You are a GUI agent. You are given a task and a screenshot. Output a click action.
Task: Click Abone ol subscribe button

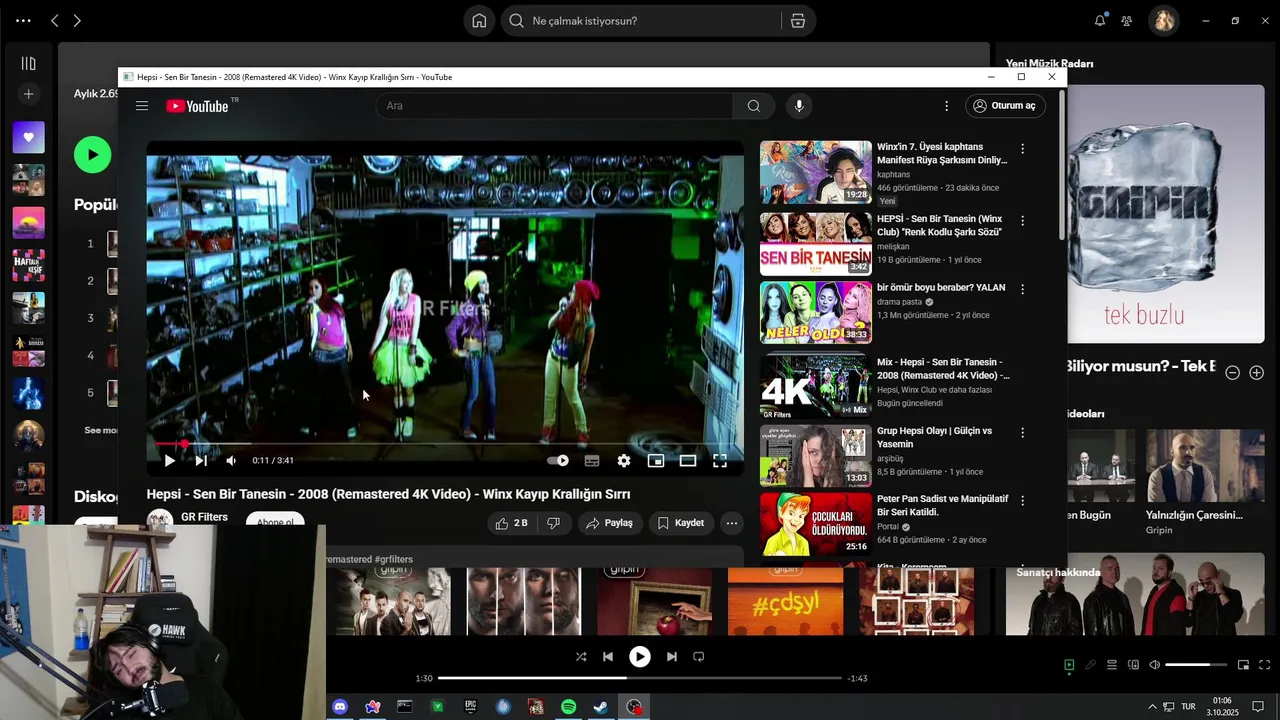tap(275, 523)
